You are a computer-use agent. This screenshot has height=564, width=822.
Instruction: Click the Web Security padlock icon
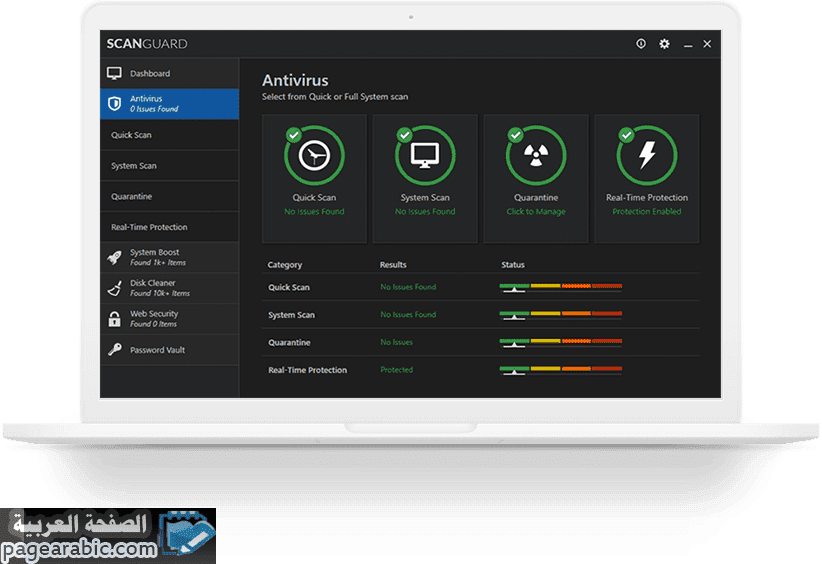(114, 319)
